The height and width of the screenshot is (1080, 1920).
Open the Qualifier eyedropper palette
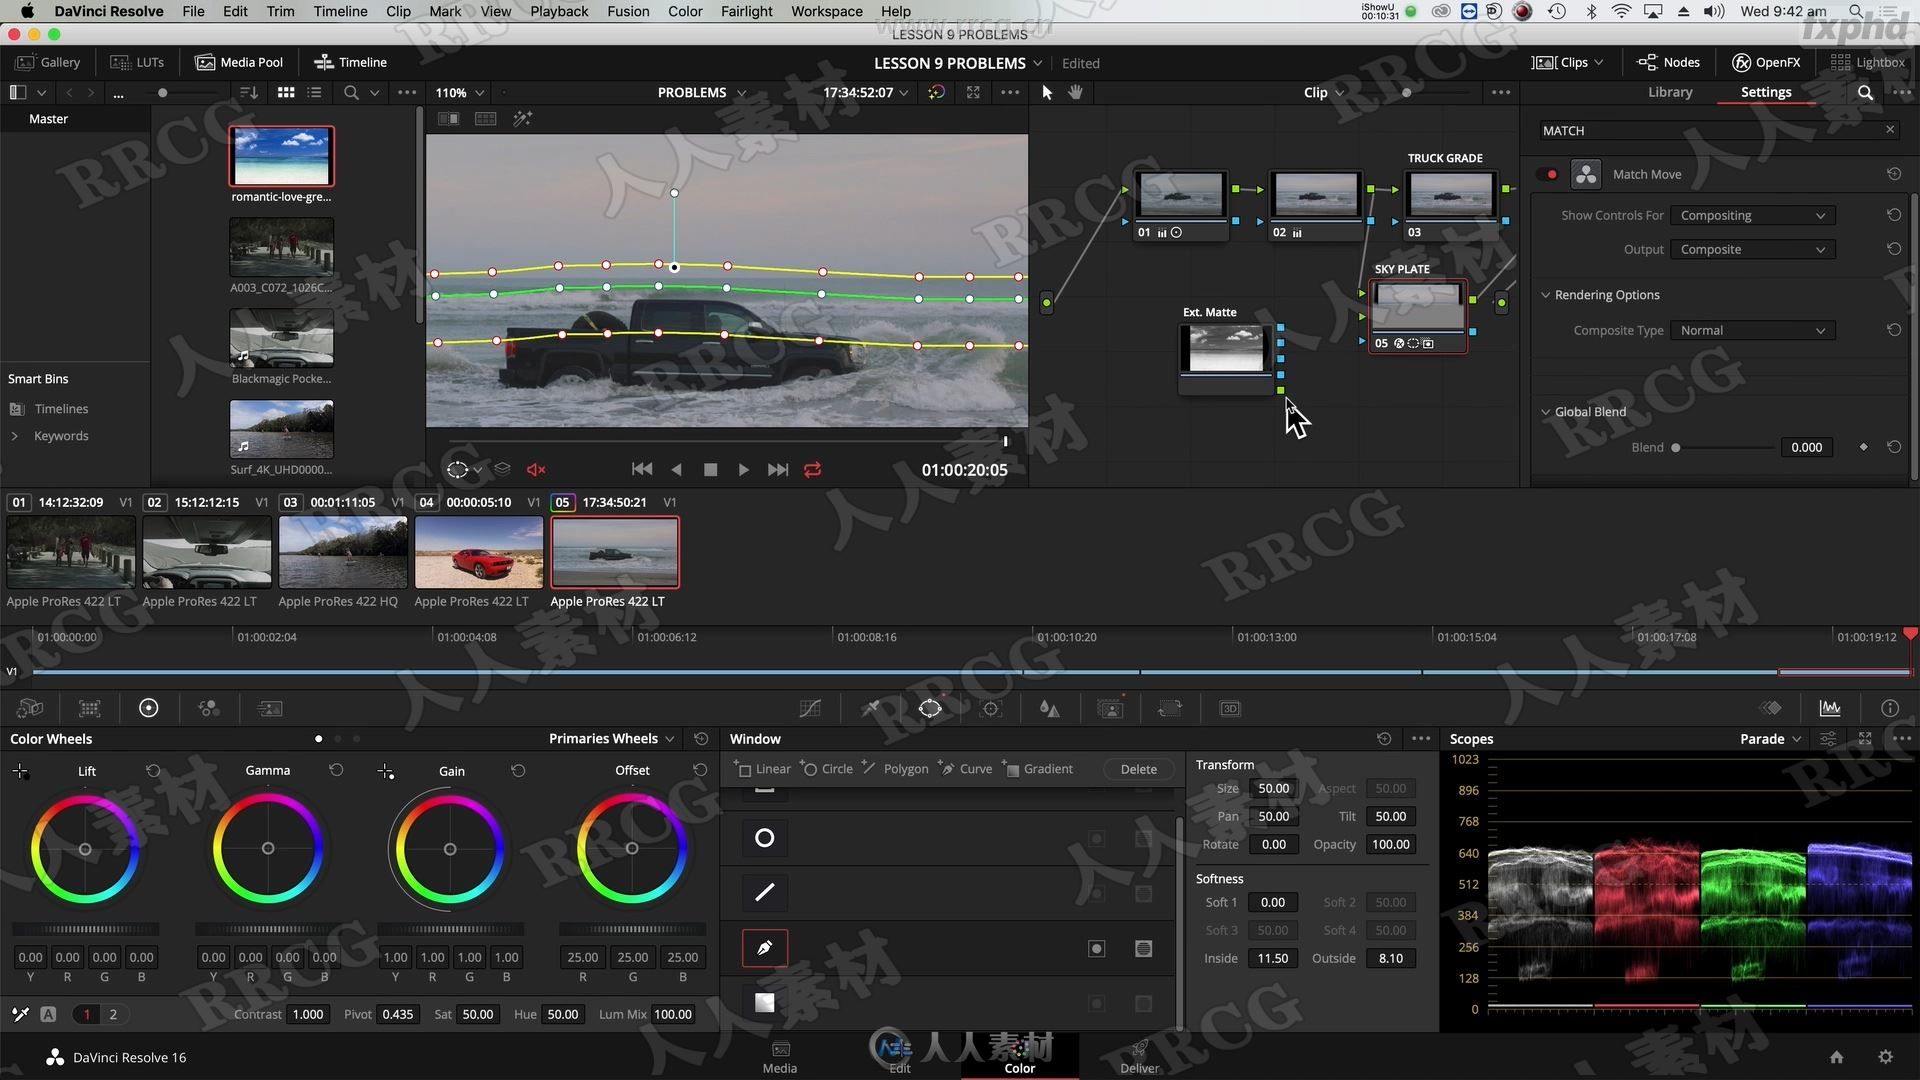[x=871, y=708]
